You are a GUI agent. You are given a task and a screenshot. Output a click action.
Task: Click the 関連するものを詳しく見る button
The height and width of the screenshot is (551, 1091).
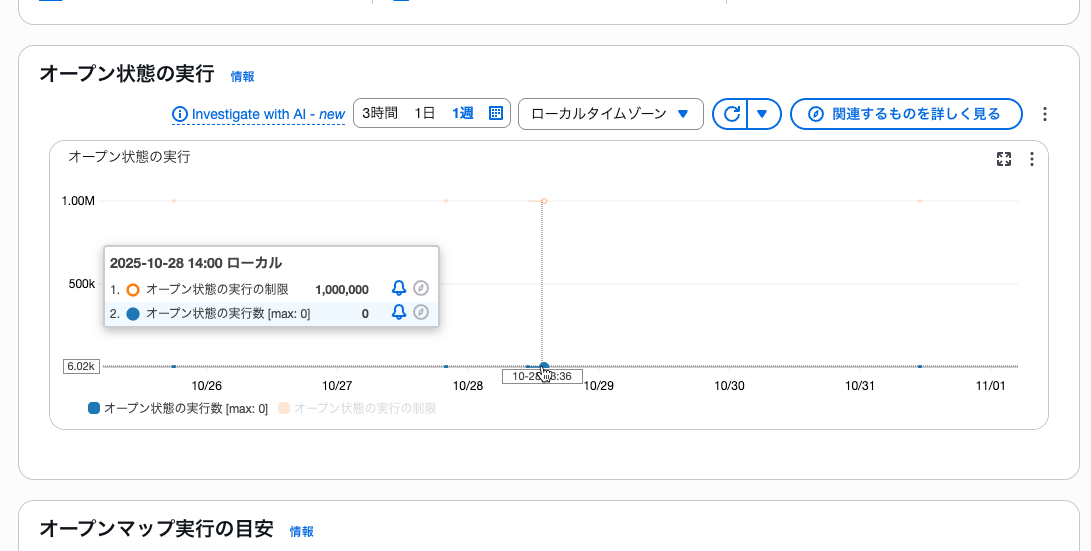point(905,114)
